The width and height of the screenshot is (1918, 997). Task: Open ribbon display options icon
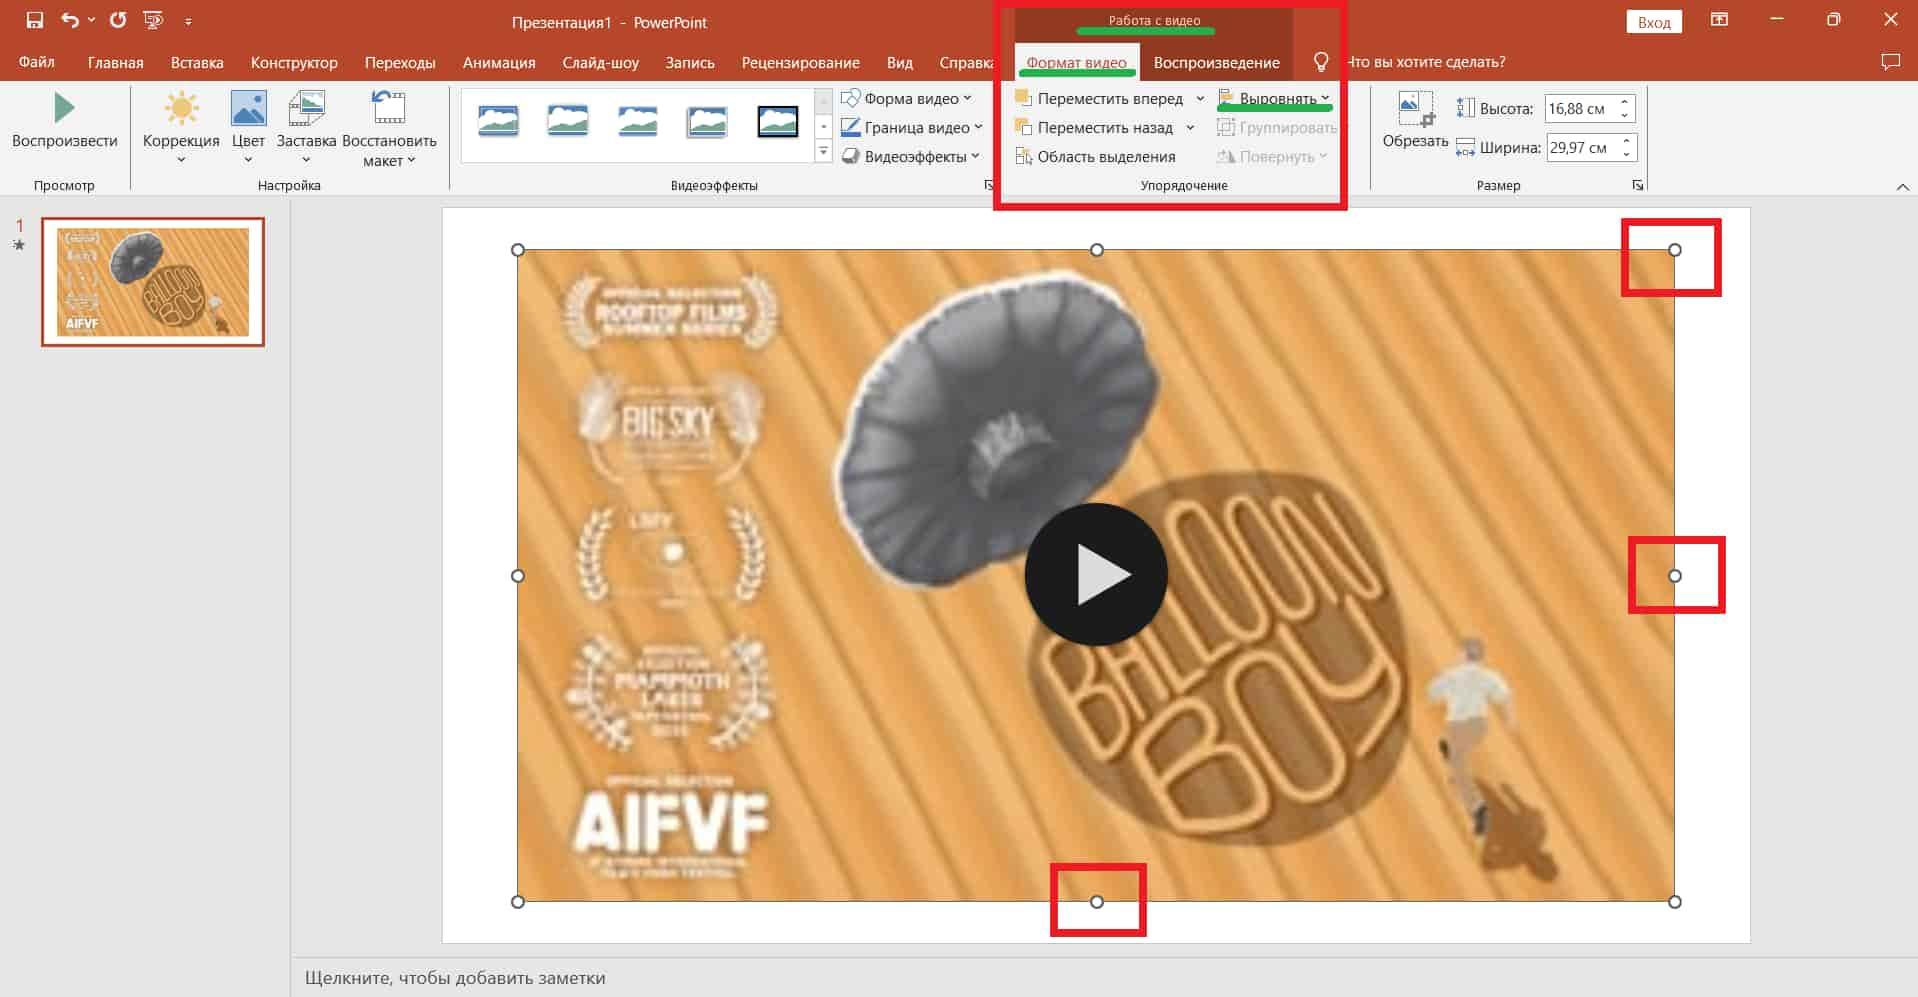pos(1719,20)
